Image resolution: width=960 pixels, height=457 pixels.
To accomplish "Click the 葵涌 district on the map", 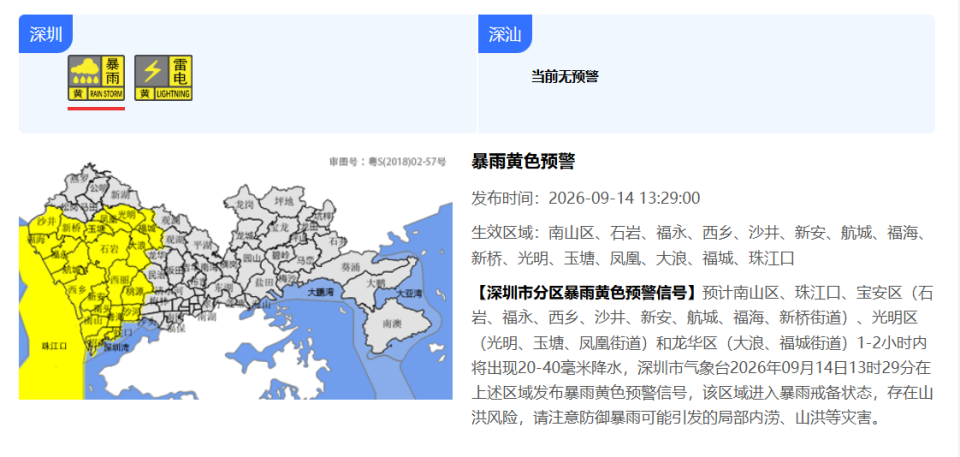I will pos(351,267).
